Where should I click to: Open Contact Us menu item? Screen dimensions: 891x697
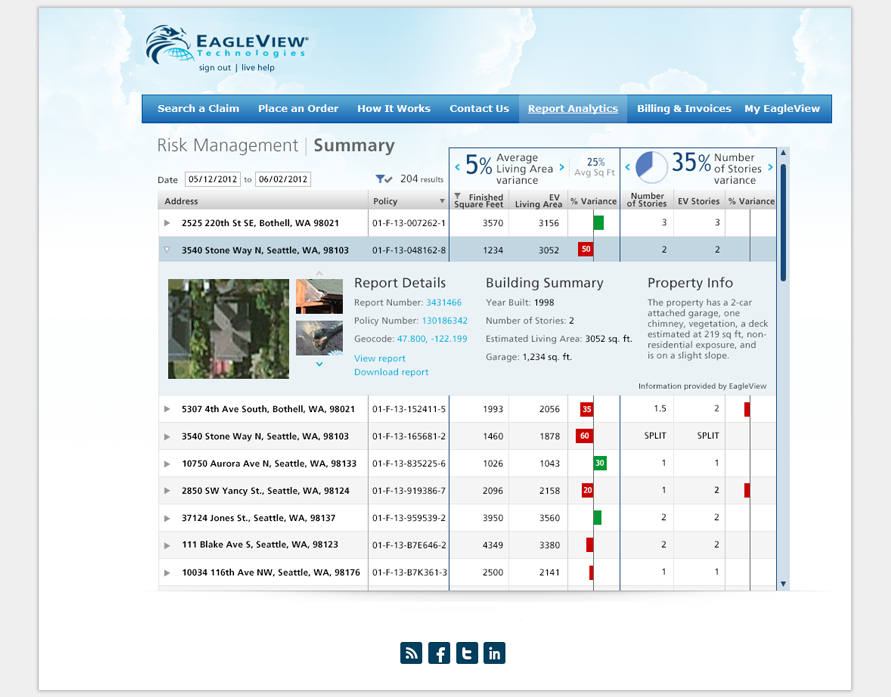click(479, 108)
